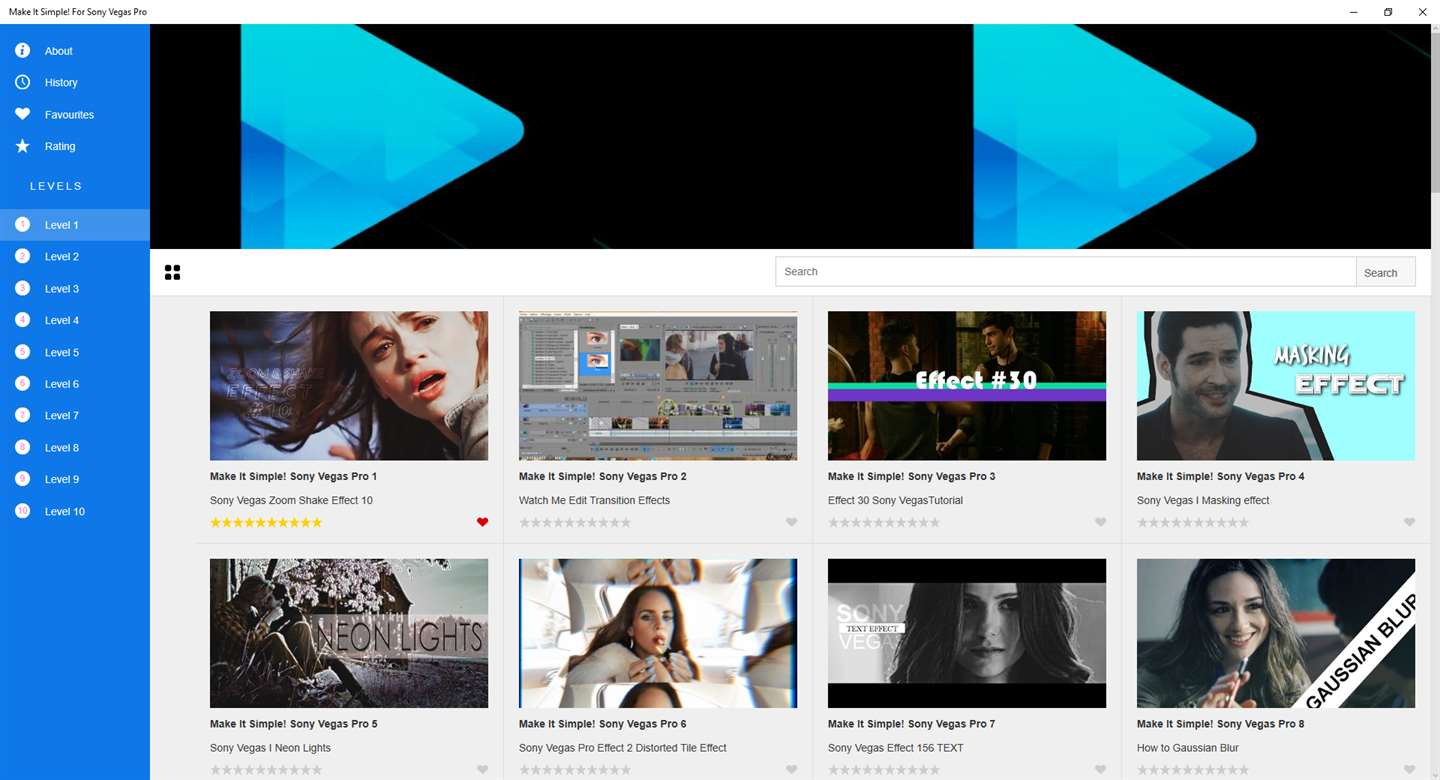This screenshot has width=1440, height=780.
Task: Click title Make It Simple! Sony Vegas Pro 4
Action: (x=1220, y=476)
